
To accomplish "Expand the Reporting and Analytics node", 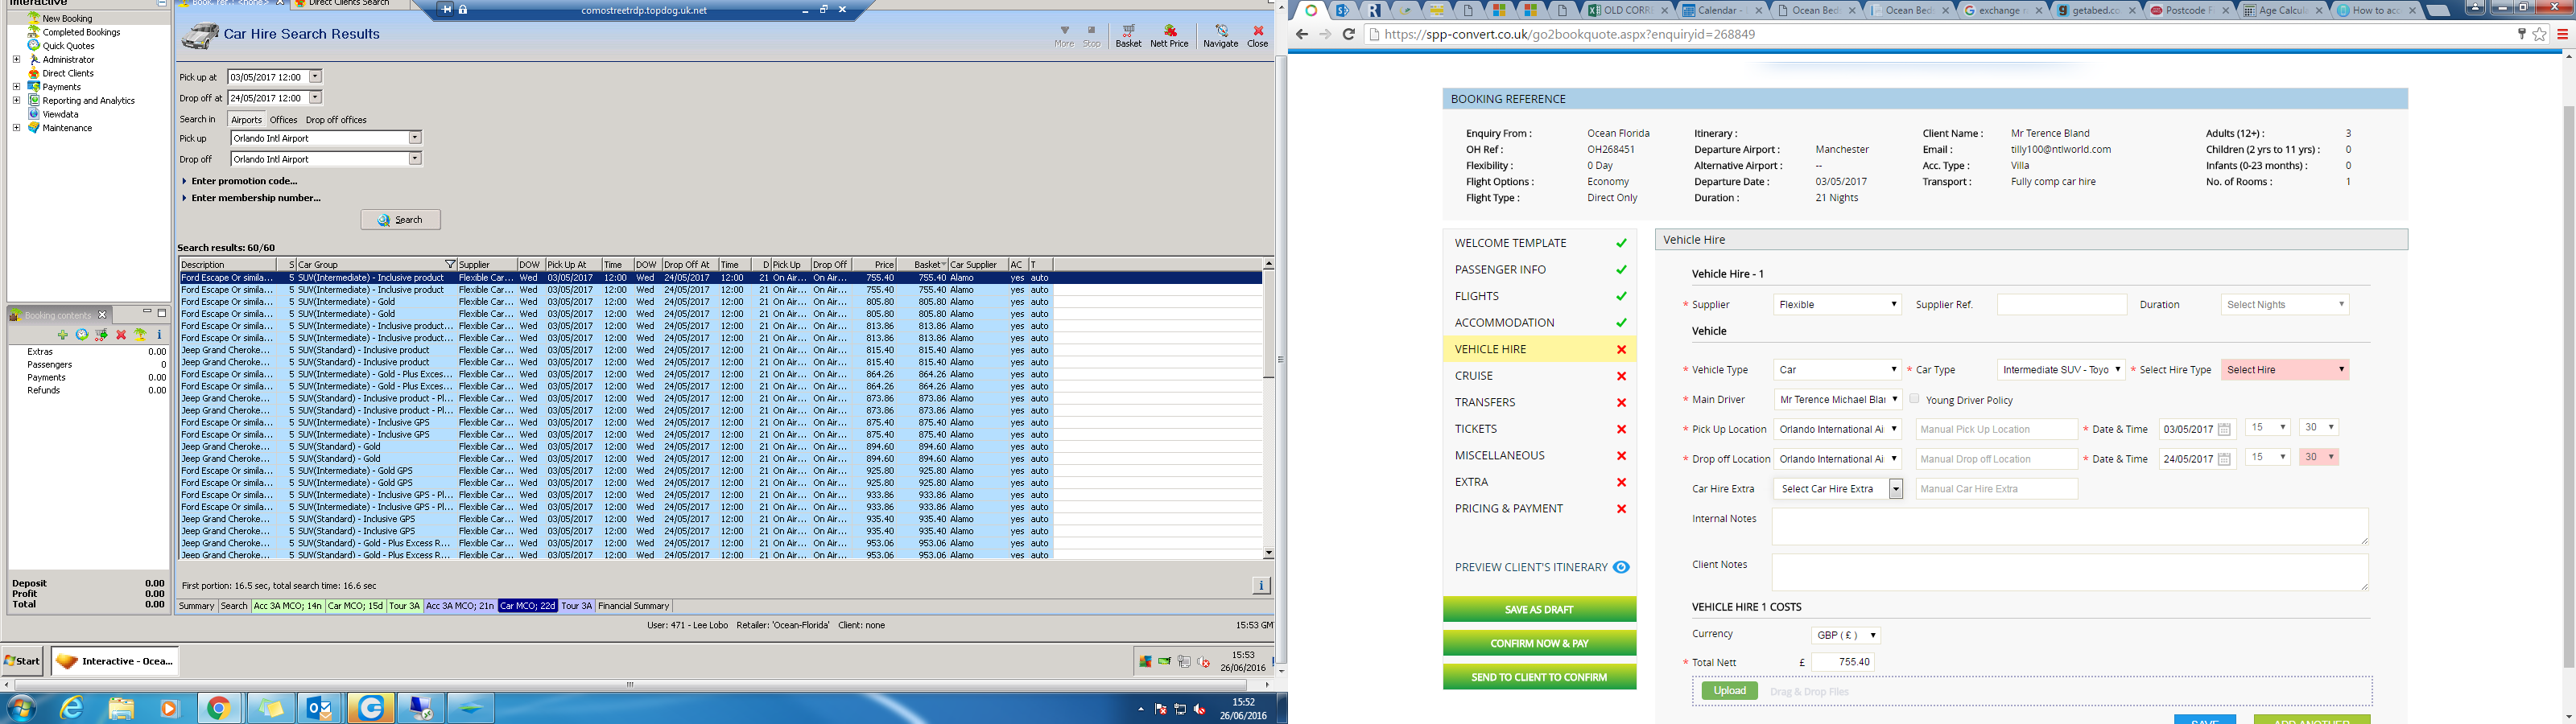I will pos(16,101).
